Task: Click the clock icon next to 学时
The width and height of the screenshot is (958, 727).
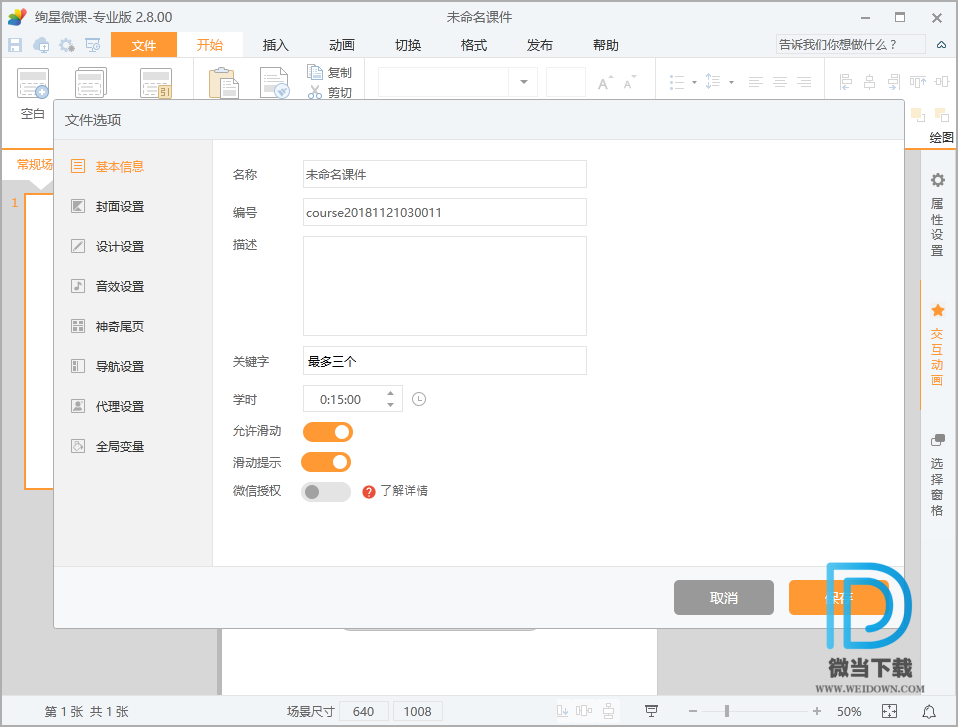Action: (419, 399)
